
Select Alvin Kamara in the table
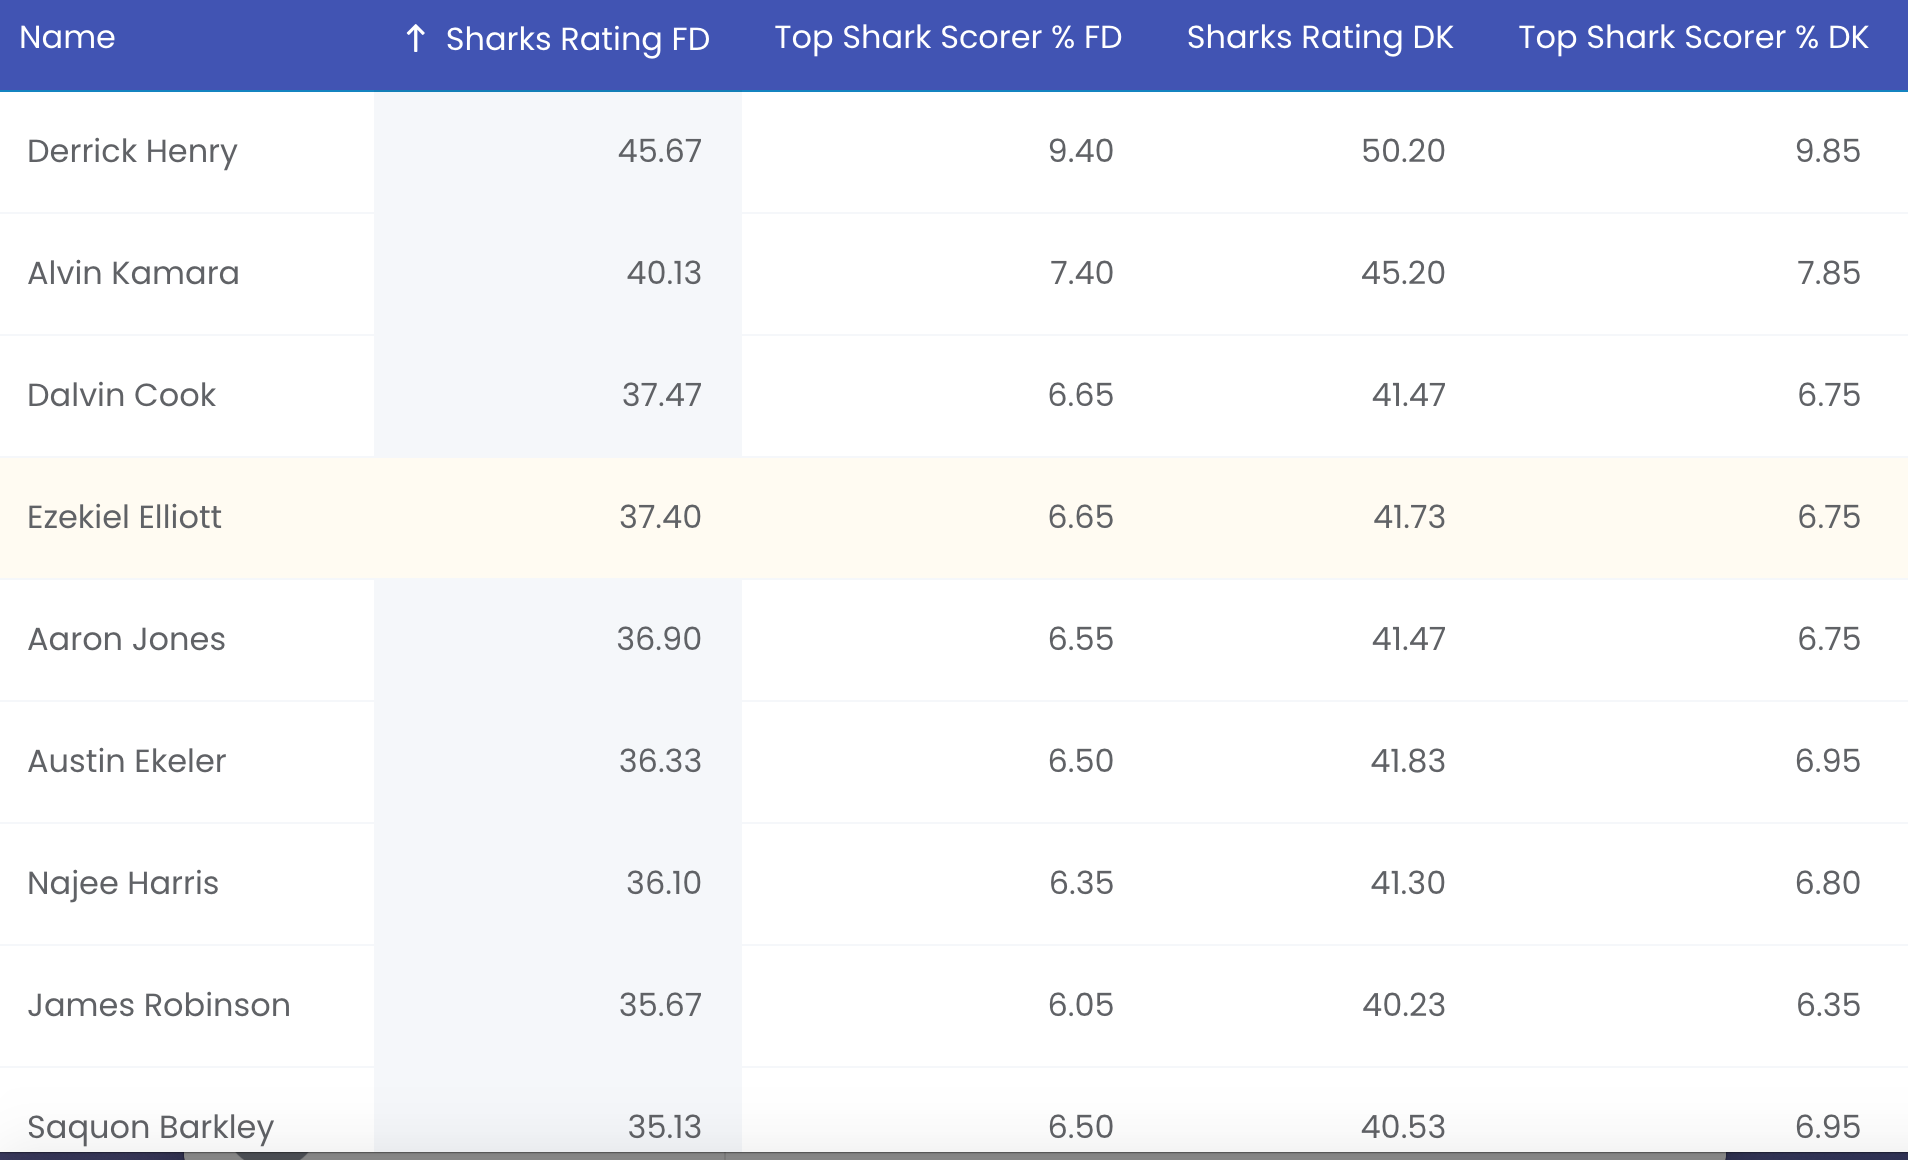pyautogui.click(x=133, y=273)
